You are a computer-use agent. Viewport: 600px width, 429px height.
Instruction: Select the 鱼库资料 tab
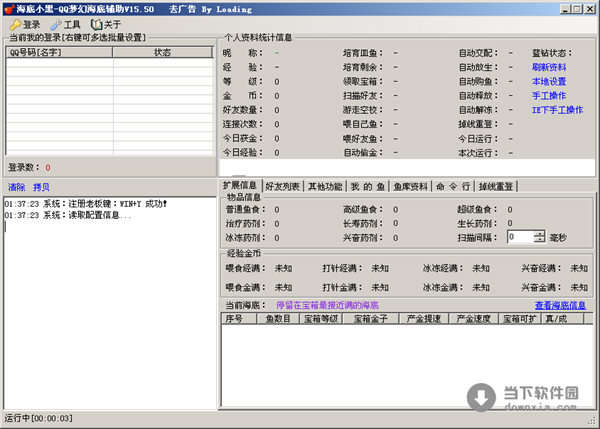(410, 186)
